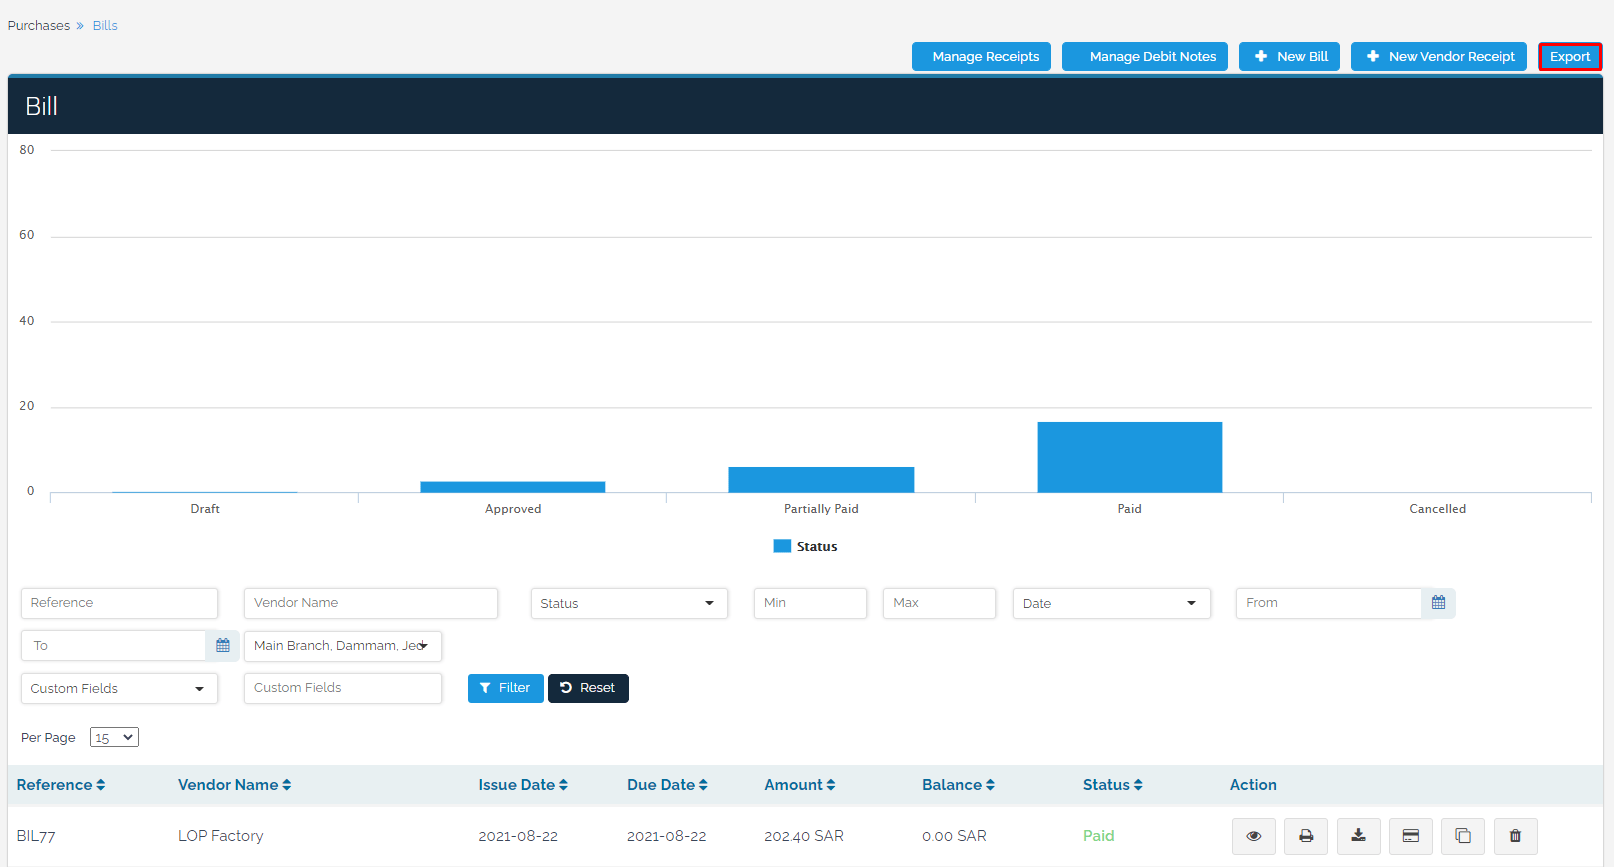This screenshot has height=867, width=1614.
Task: Change the Per Page count dropdown
Action: (114, 738)
